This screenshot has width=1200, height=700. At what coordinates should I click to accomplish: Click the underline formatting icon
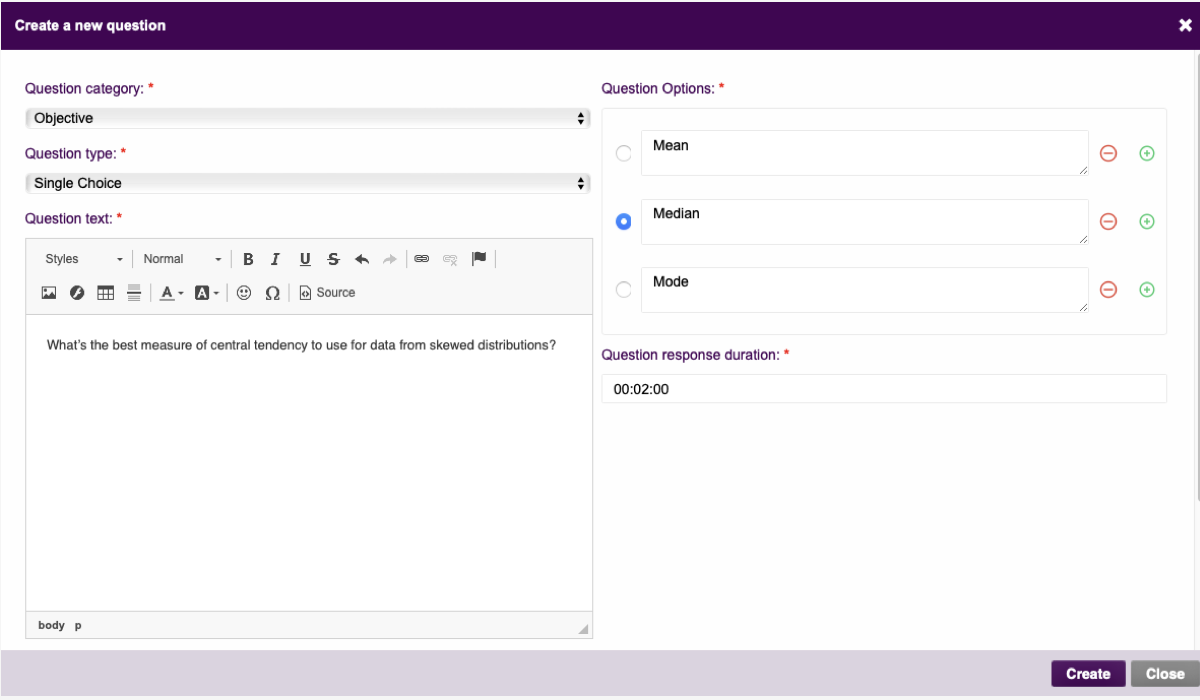pyautogui.click(x=305, y=259)
